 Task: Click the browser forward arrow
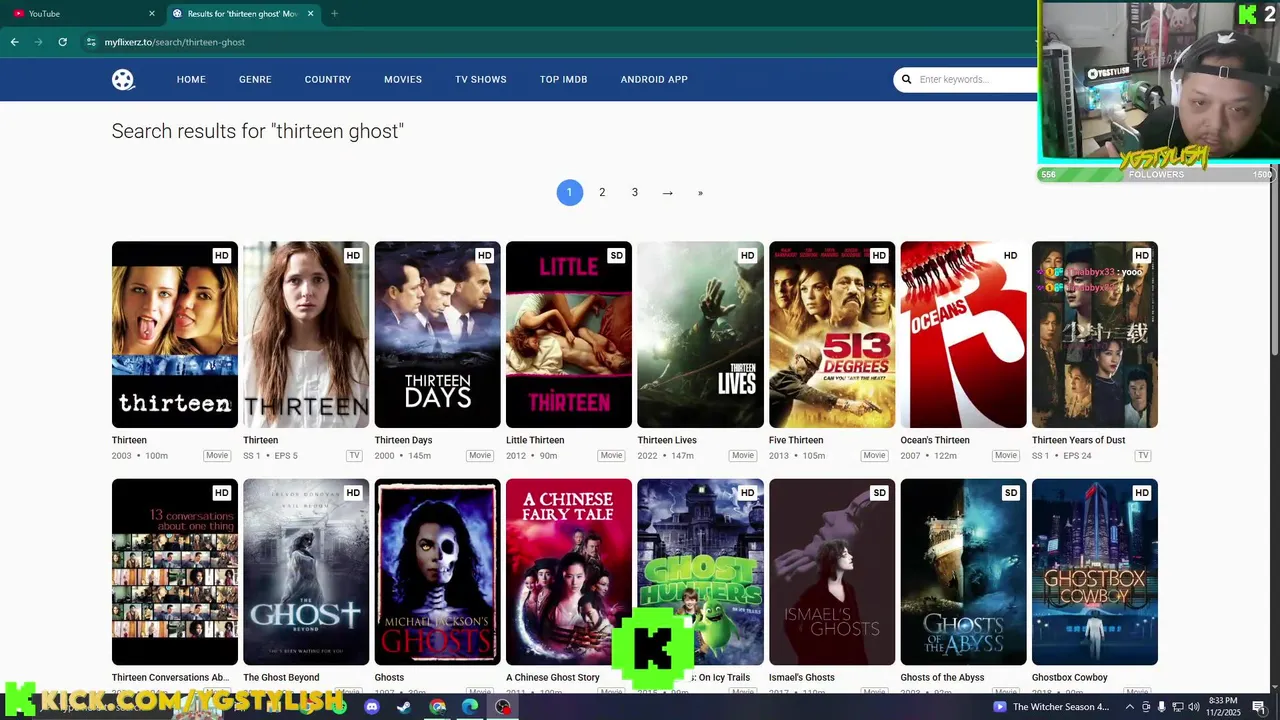pyautogui.click(x=38, y=42)
